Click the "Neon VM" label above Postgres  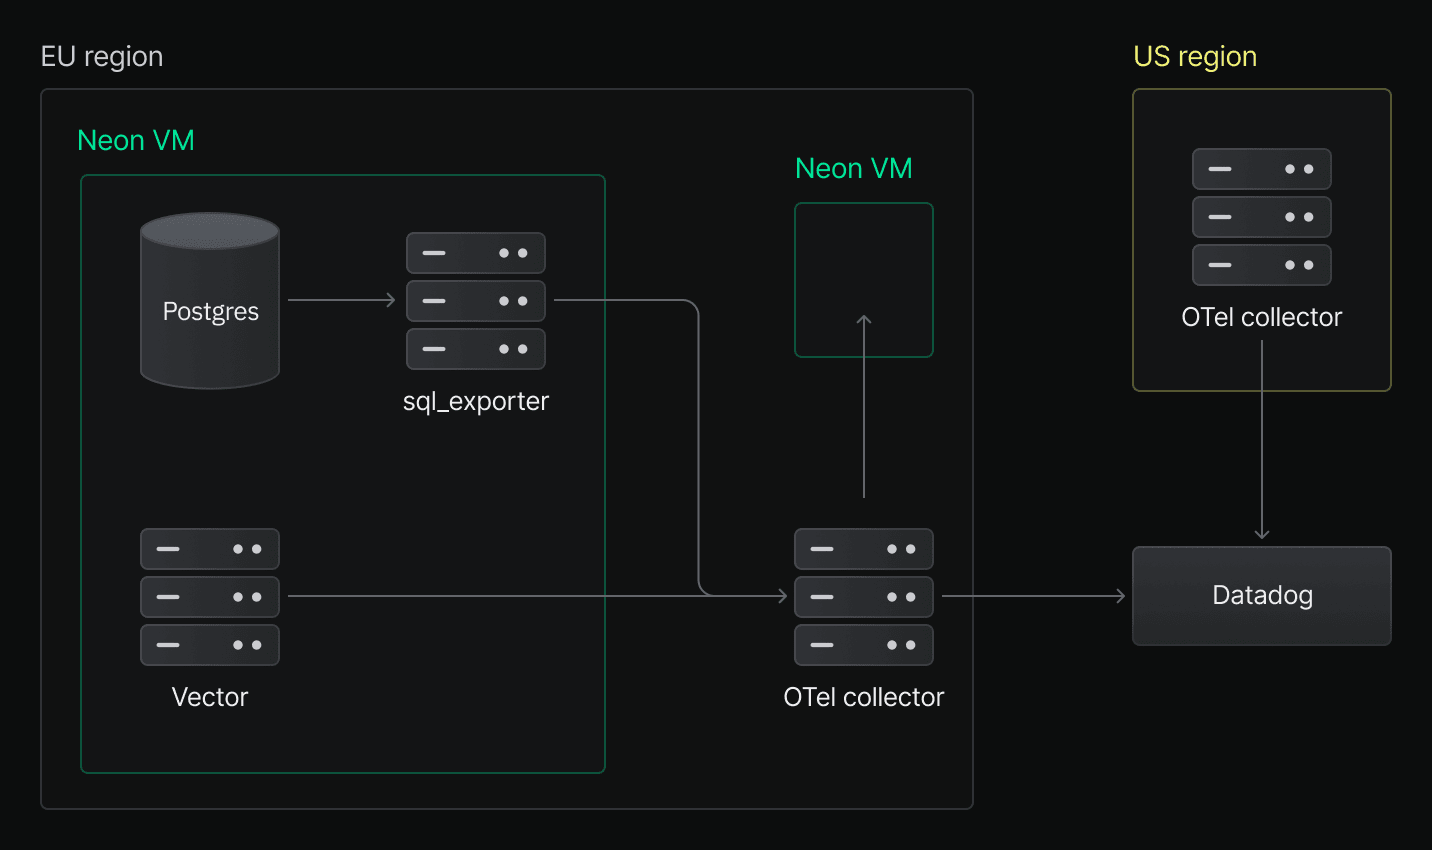point(136,141)
